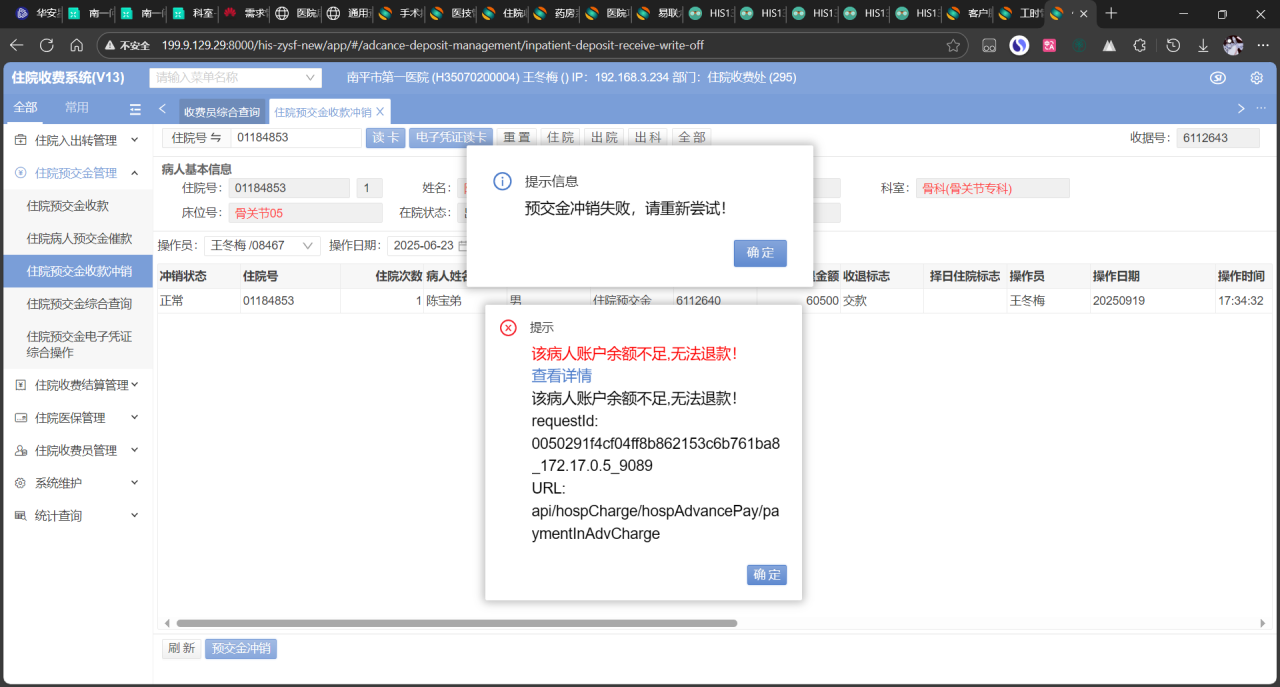Open 住院预交金综合查询 in the sidebar
This screenshot has height=687, width=1280.
click(79, 304)
